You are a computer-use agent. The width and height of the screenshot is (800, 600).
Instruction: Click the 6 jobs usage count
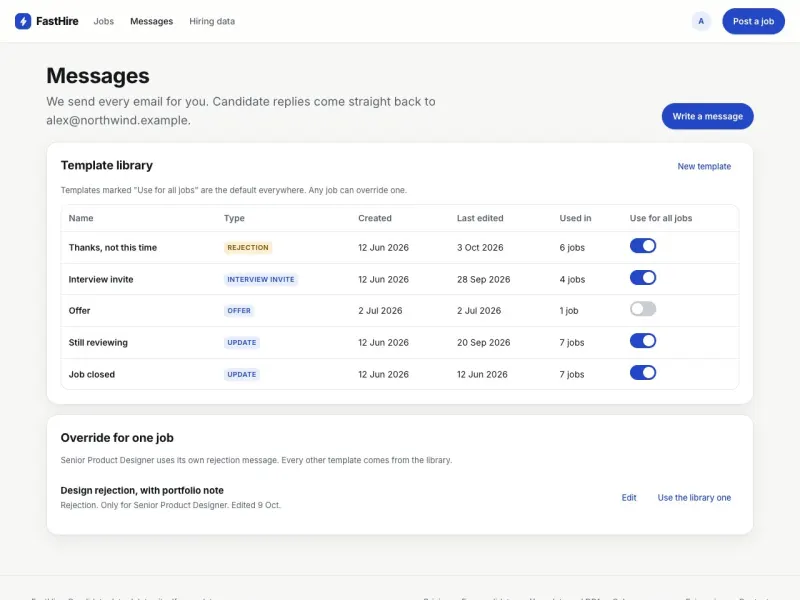572,247
